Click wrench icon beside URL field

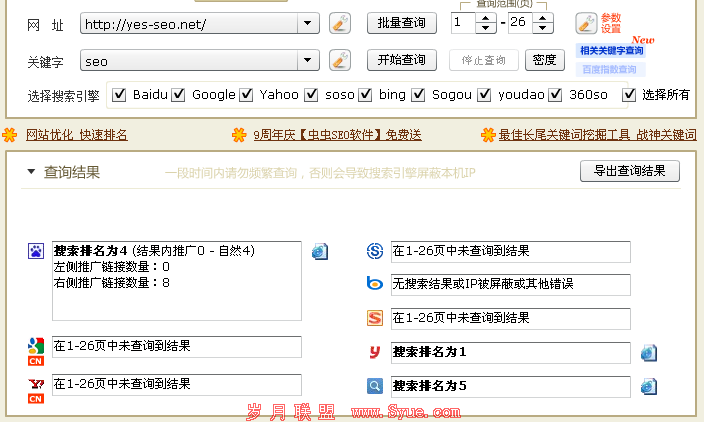[x=340, y=23]
